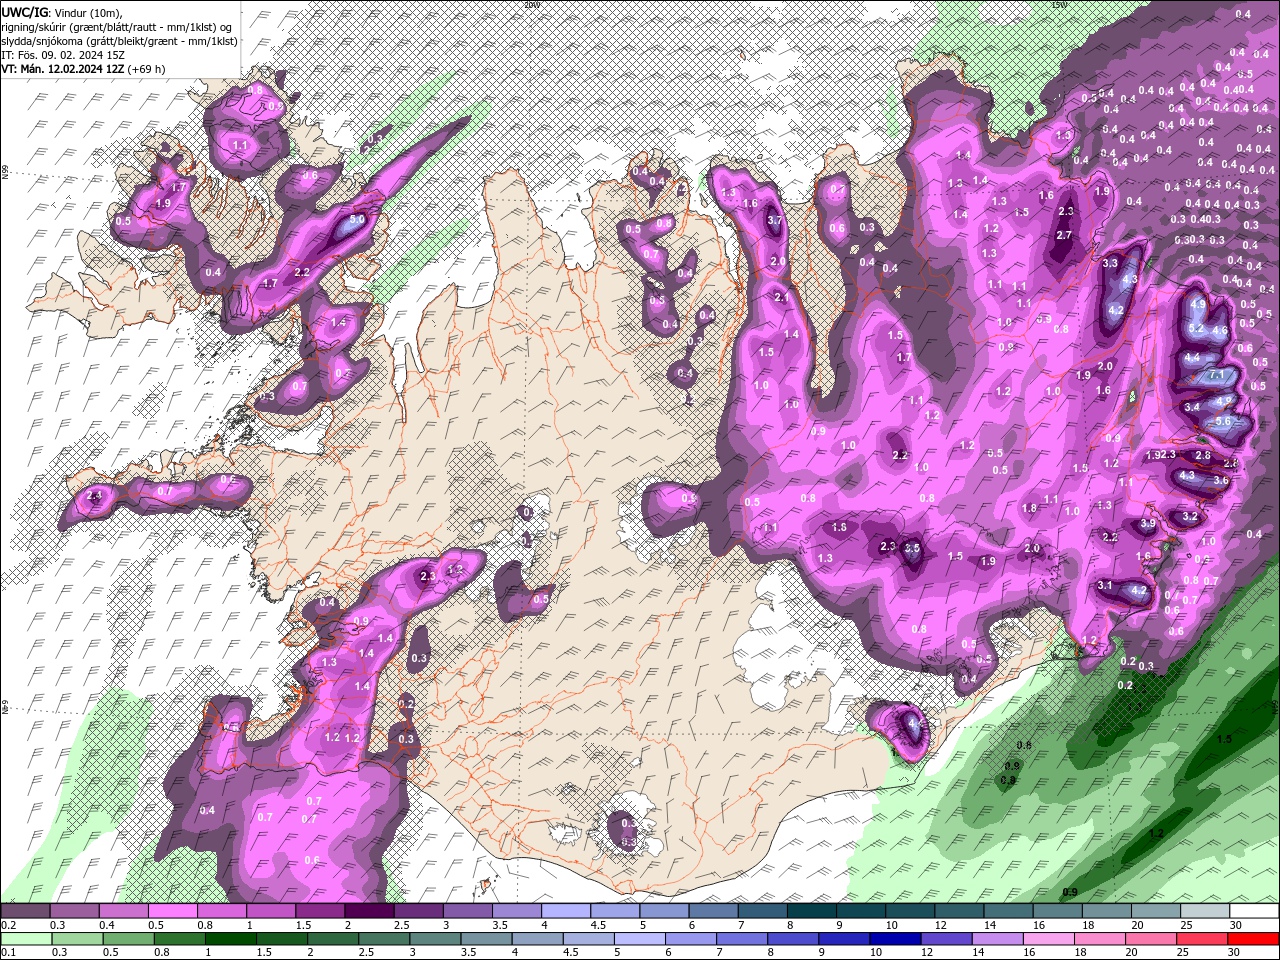1280x960 pixels.
Task: Select the 'slydda/snjókoma' legend description line
Action: [x=119, y=41]
